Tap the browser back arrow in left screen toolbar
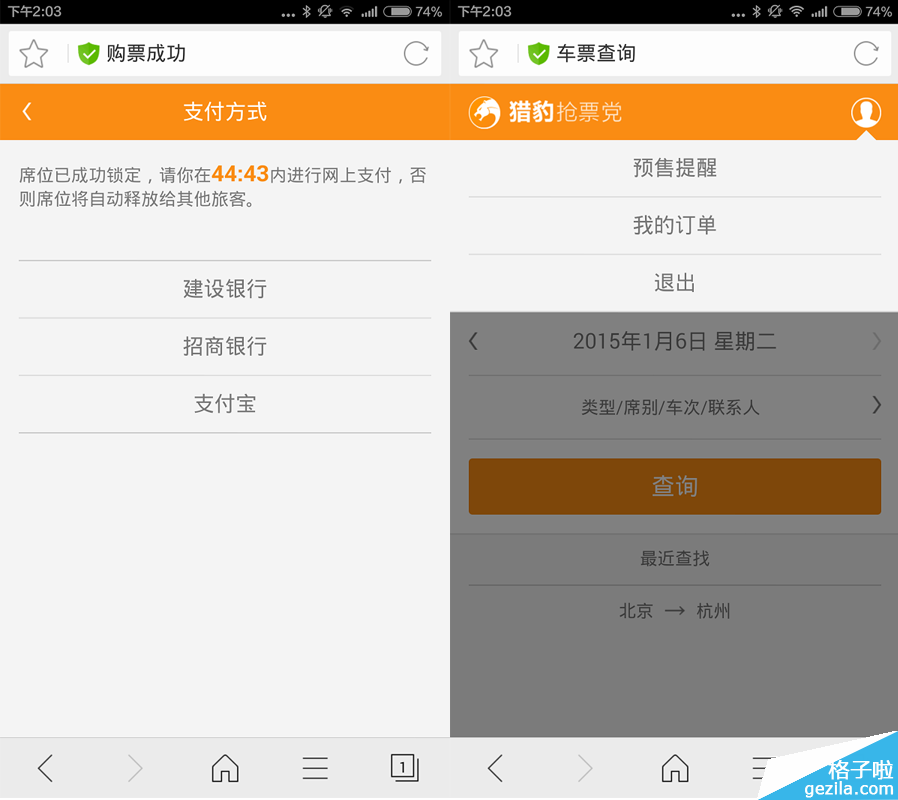 tap(45, 768)
